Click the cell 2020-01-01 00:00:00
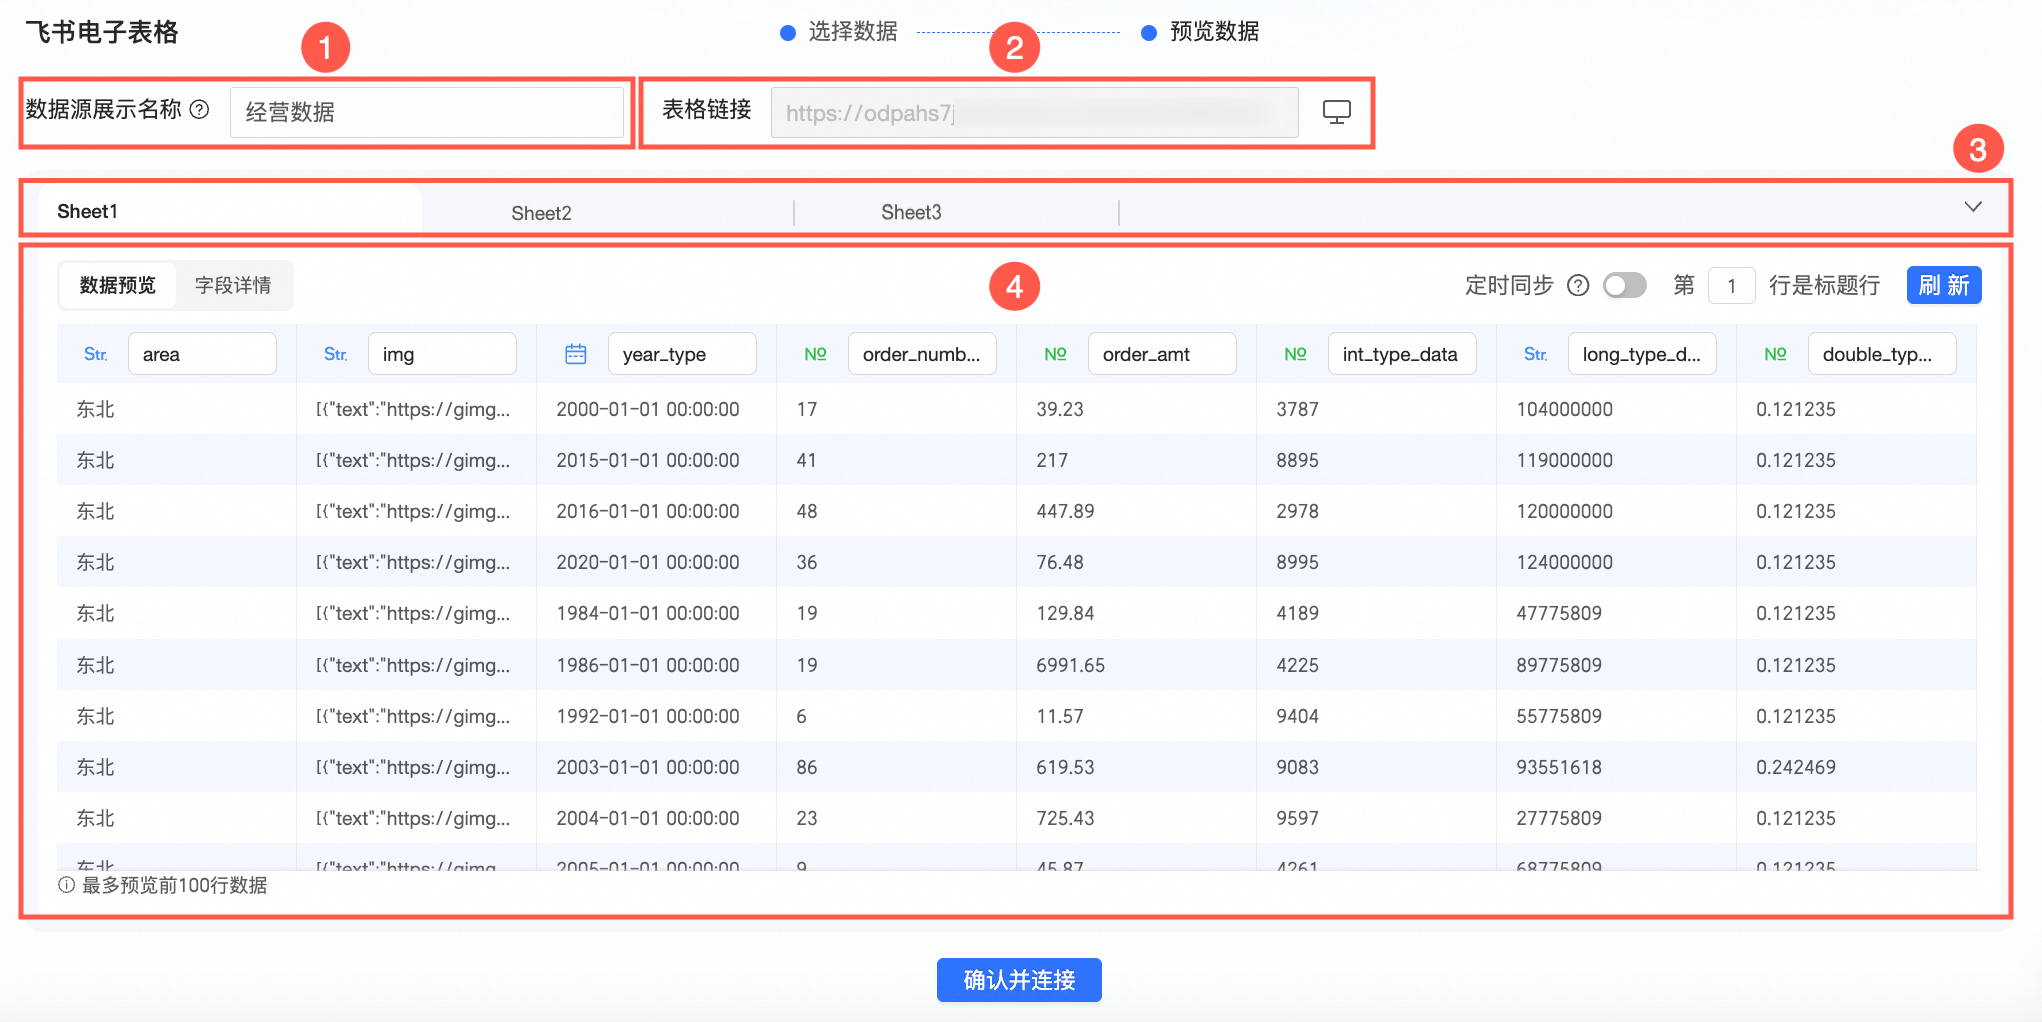The height and width of the screenshot is (1022, 2042). point(648,562)
